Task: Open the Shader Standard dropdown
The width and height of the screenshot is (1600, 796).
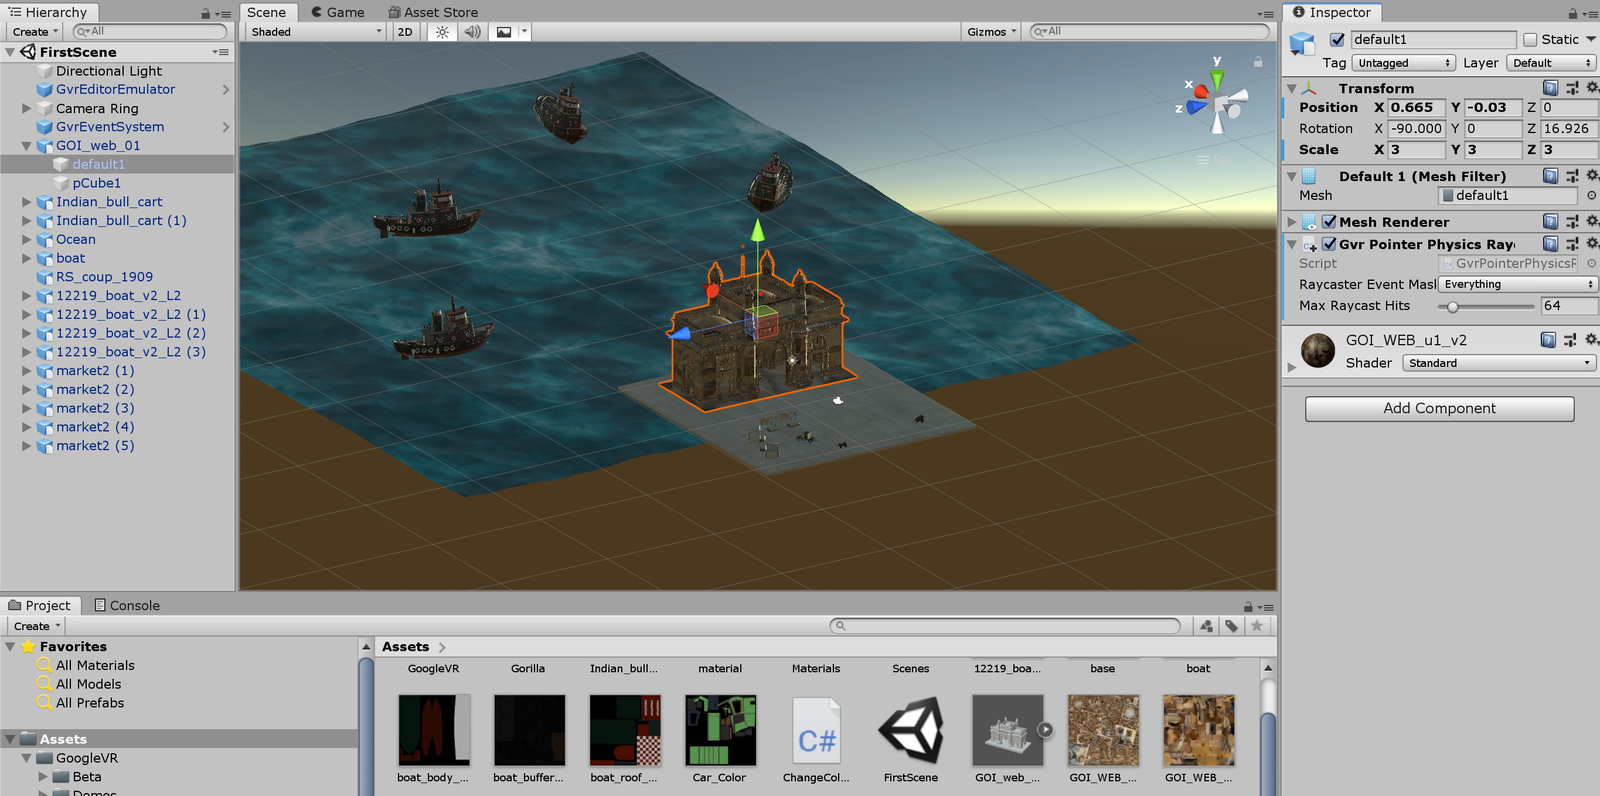Action: (1499, 363)
